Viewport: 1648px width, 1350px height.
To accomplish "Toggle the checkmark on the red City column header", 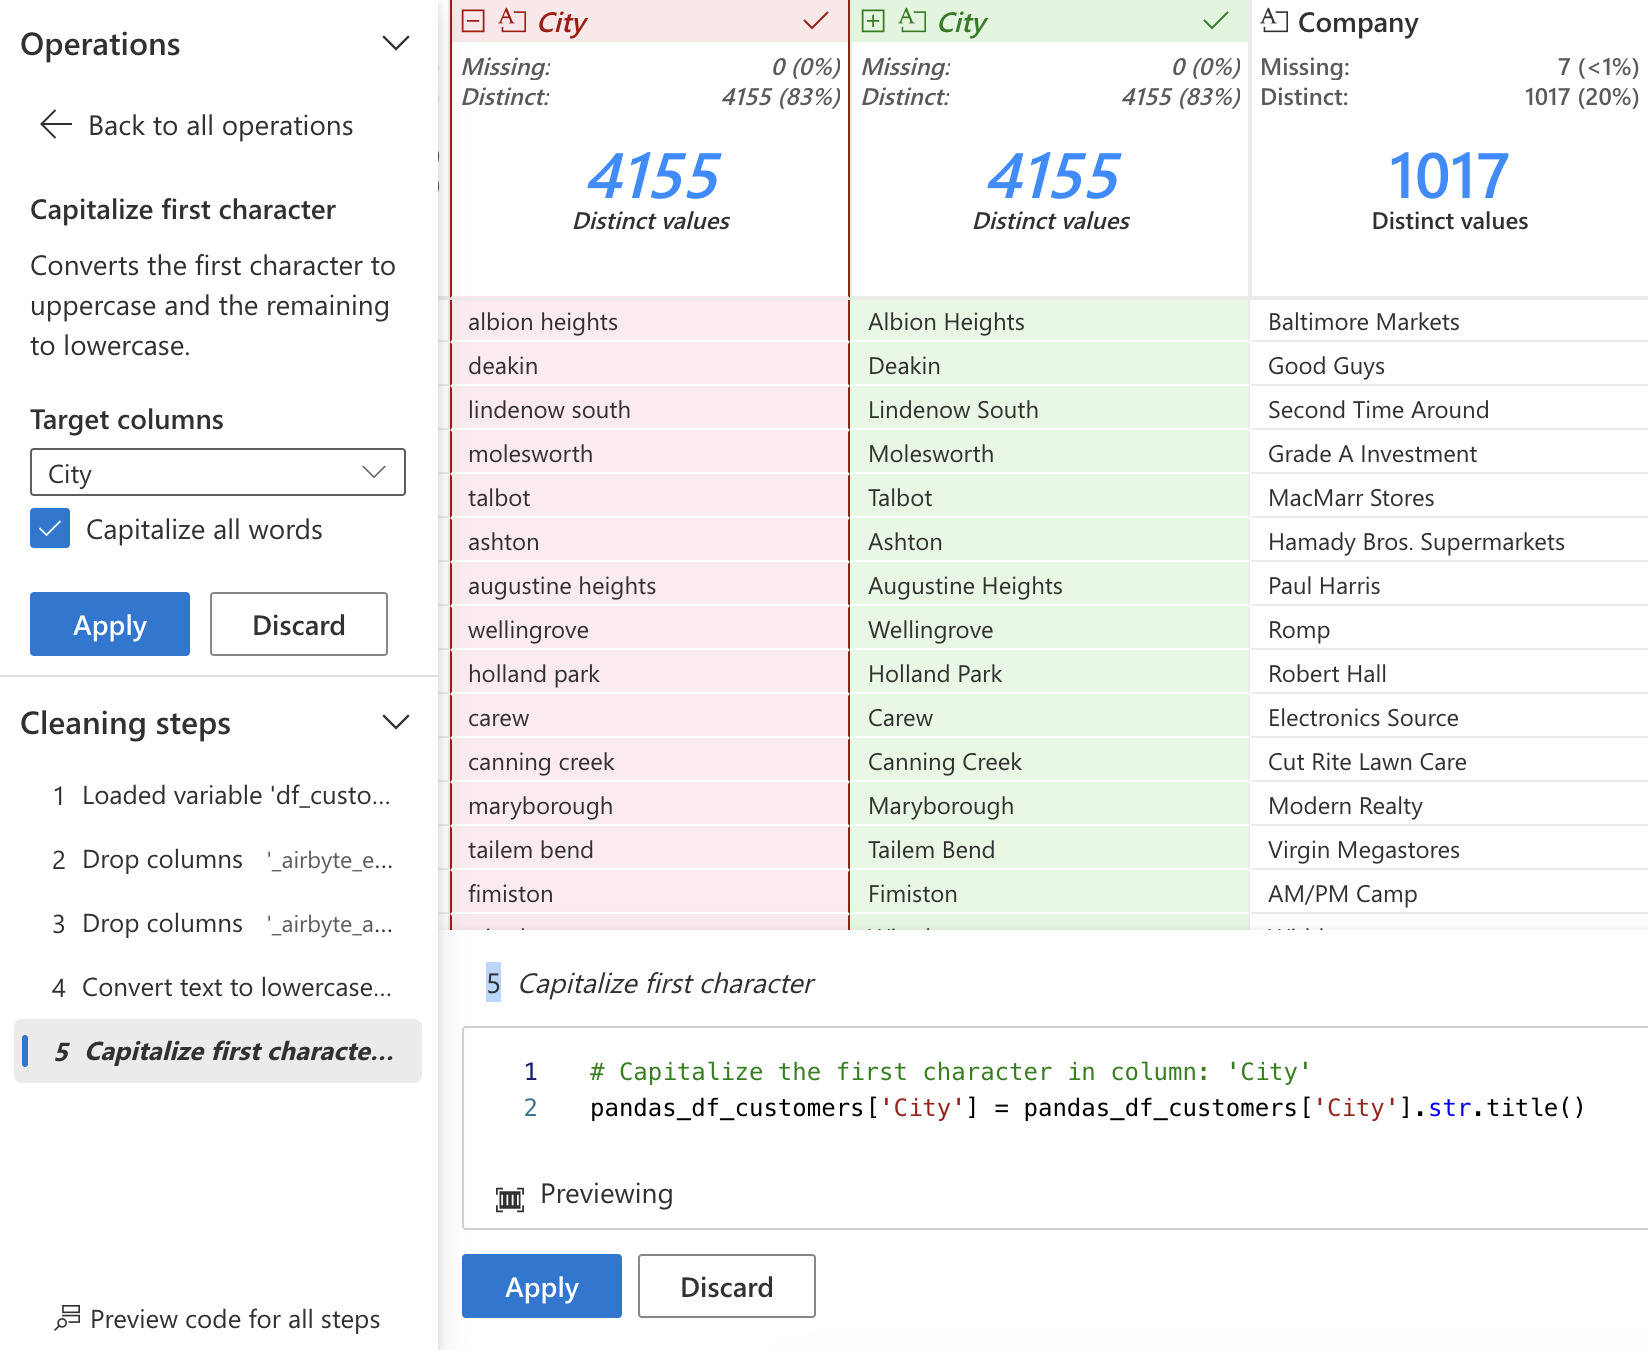I will (813, 20).
